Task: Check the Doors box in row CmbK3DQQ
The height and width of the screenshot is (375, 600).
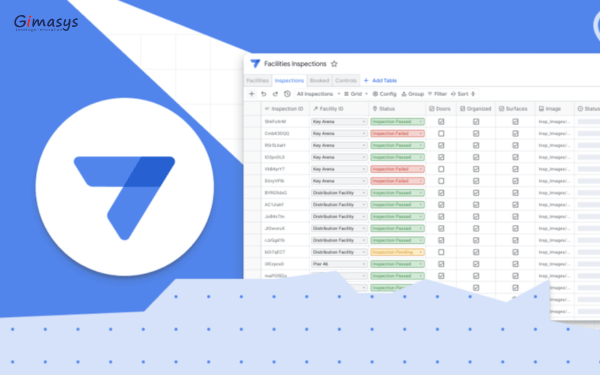Action: (x=441, y=134)
